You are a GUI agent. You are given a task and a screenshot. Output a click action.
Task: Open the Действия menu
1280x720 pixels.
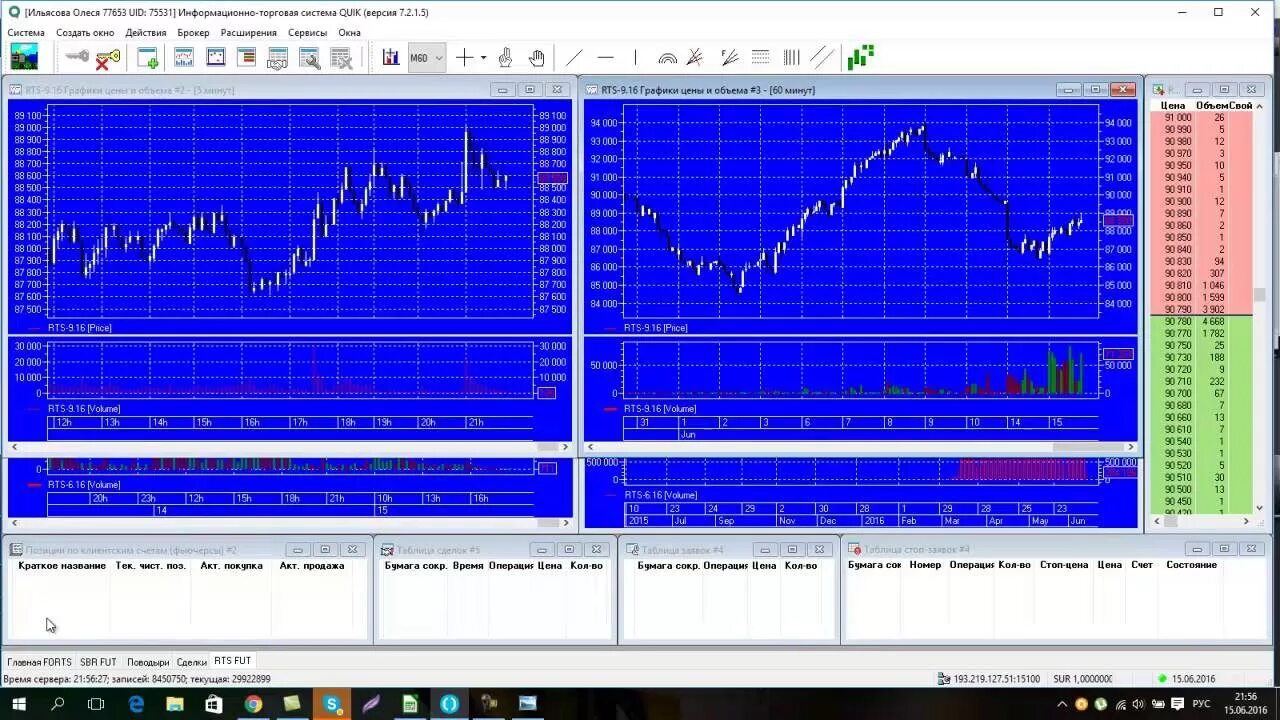(146, 32)
